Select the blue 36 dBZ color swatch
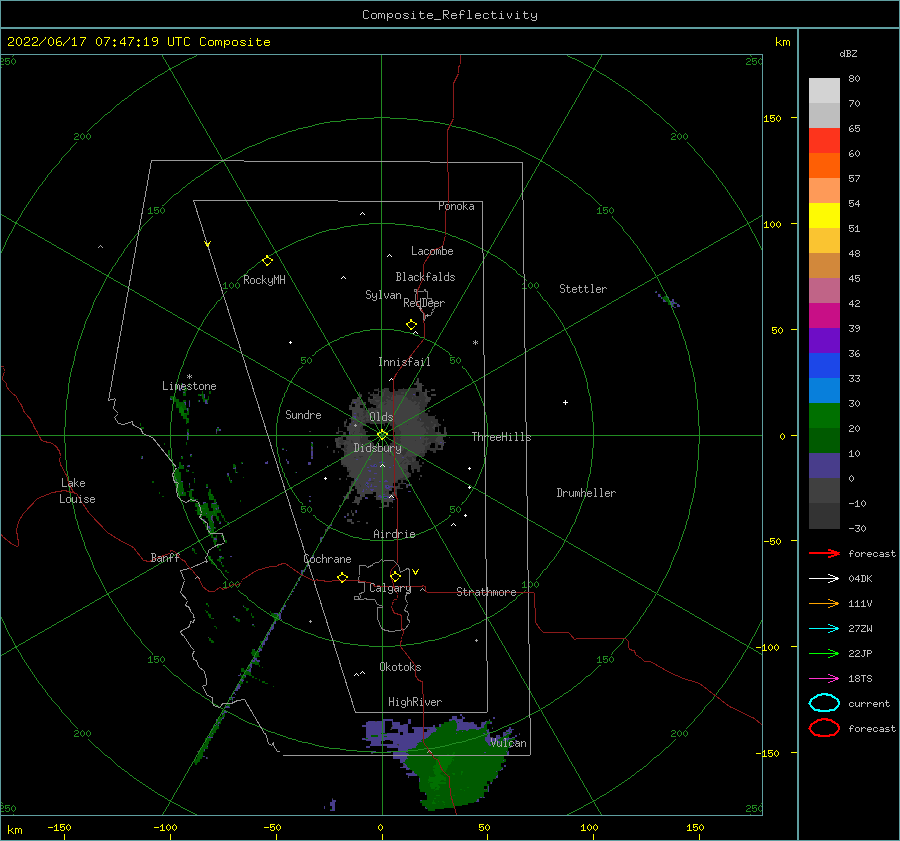The image size is (900, 841). click(x=824, y=366)
